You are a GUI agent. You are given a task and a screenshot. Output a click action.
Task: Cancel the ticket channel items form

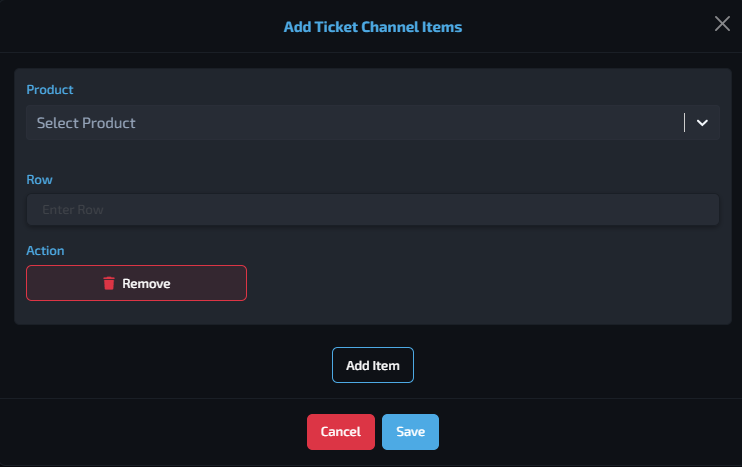tap(341, 432)
